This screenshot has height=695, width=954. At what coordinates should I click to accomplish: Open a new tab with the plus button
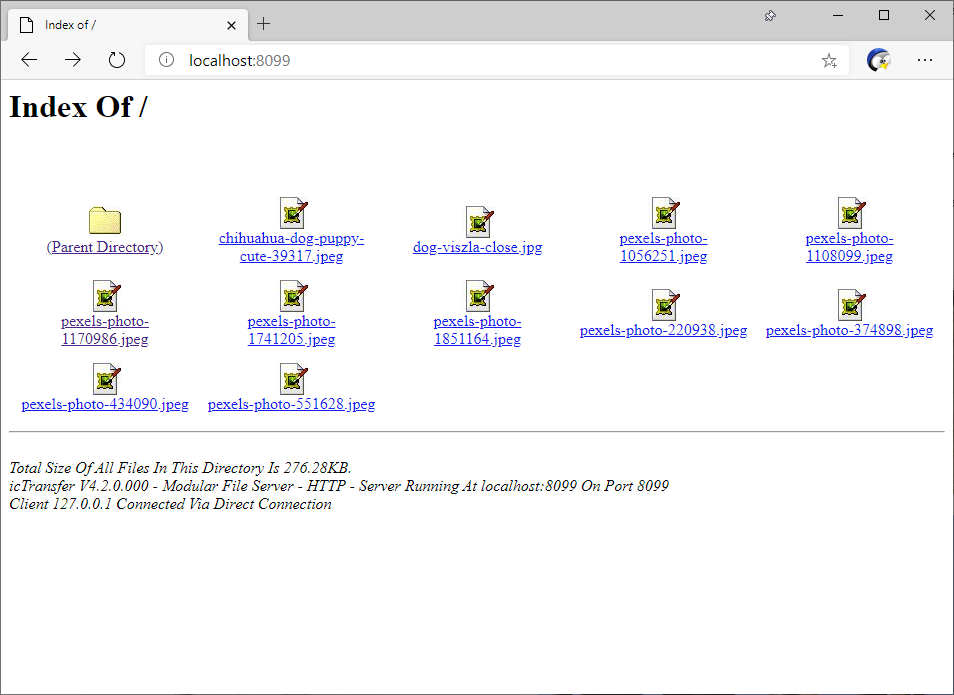pos(261,24)
